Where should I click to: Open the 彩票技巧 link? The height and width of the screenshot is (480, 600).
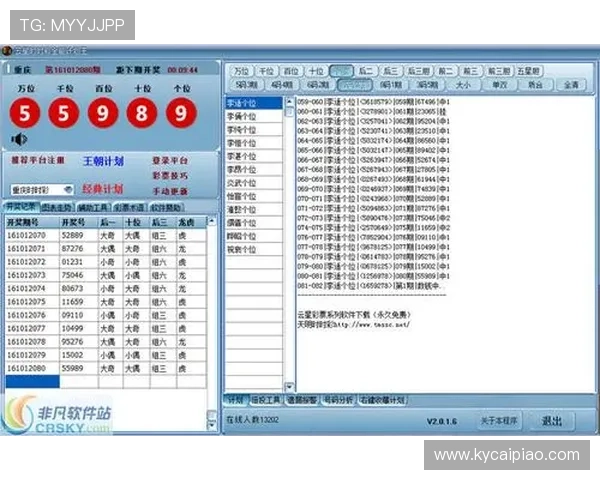[170, 176]
